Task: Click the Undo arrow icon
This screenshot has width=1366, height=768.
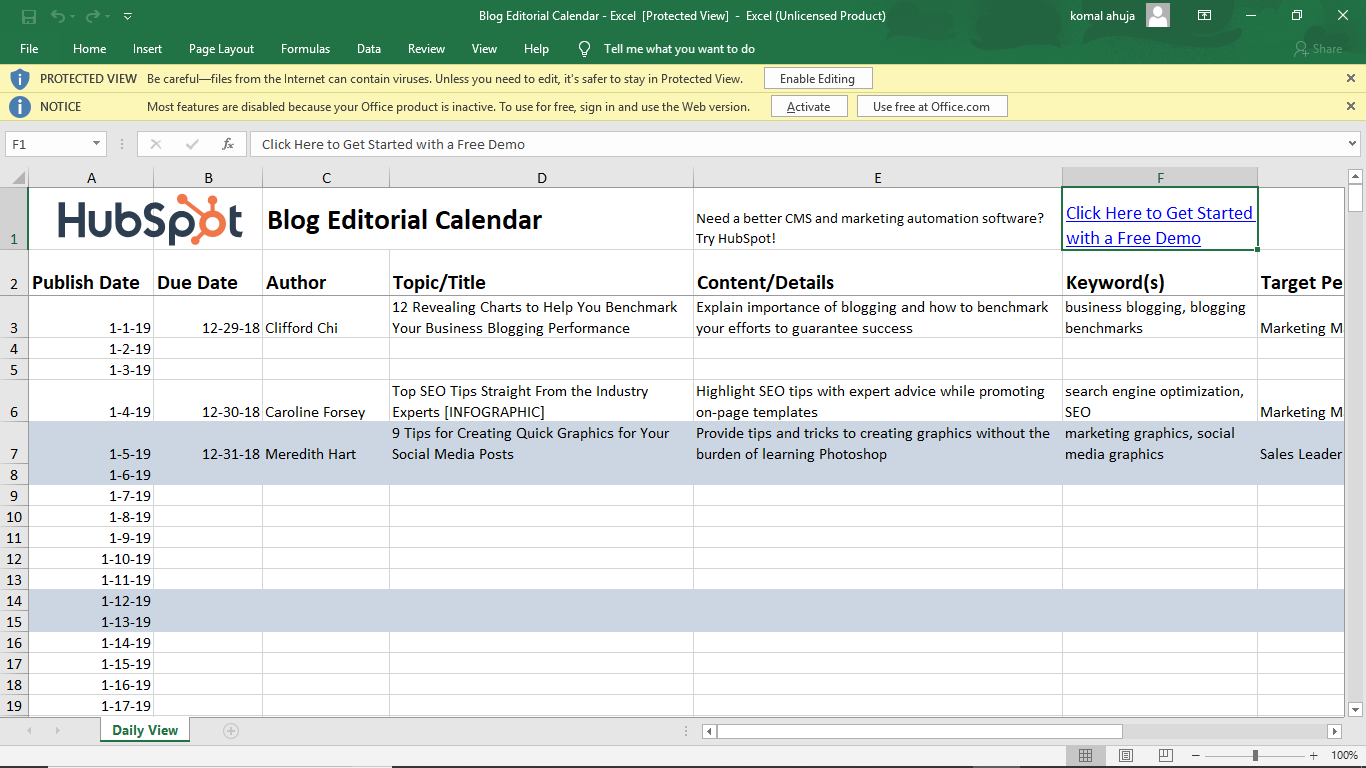Action: coord(58,16)
